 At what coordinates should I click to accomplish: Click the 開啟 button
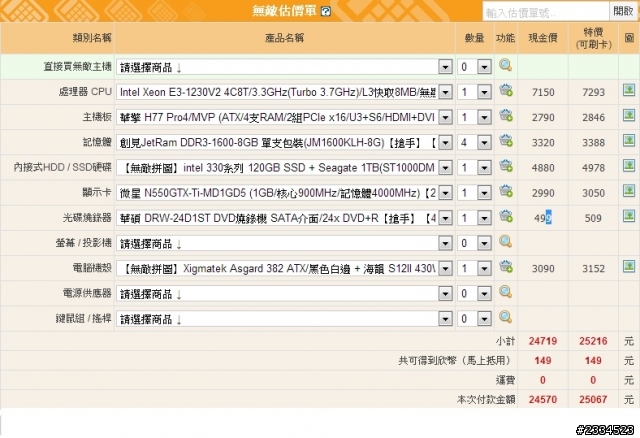pos(623,11)
